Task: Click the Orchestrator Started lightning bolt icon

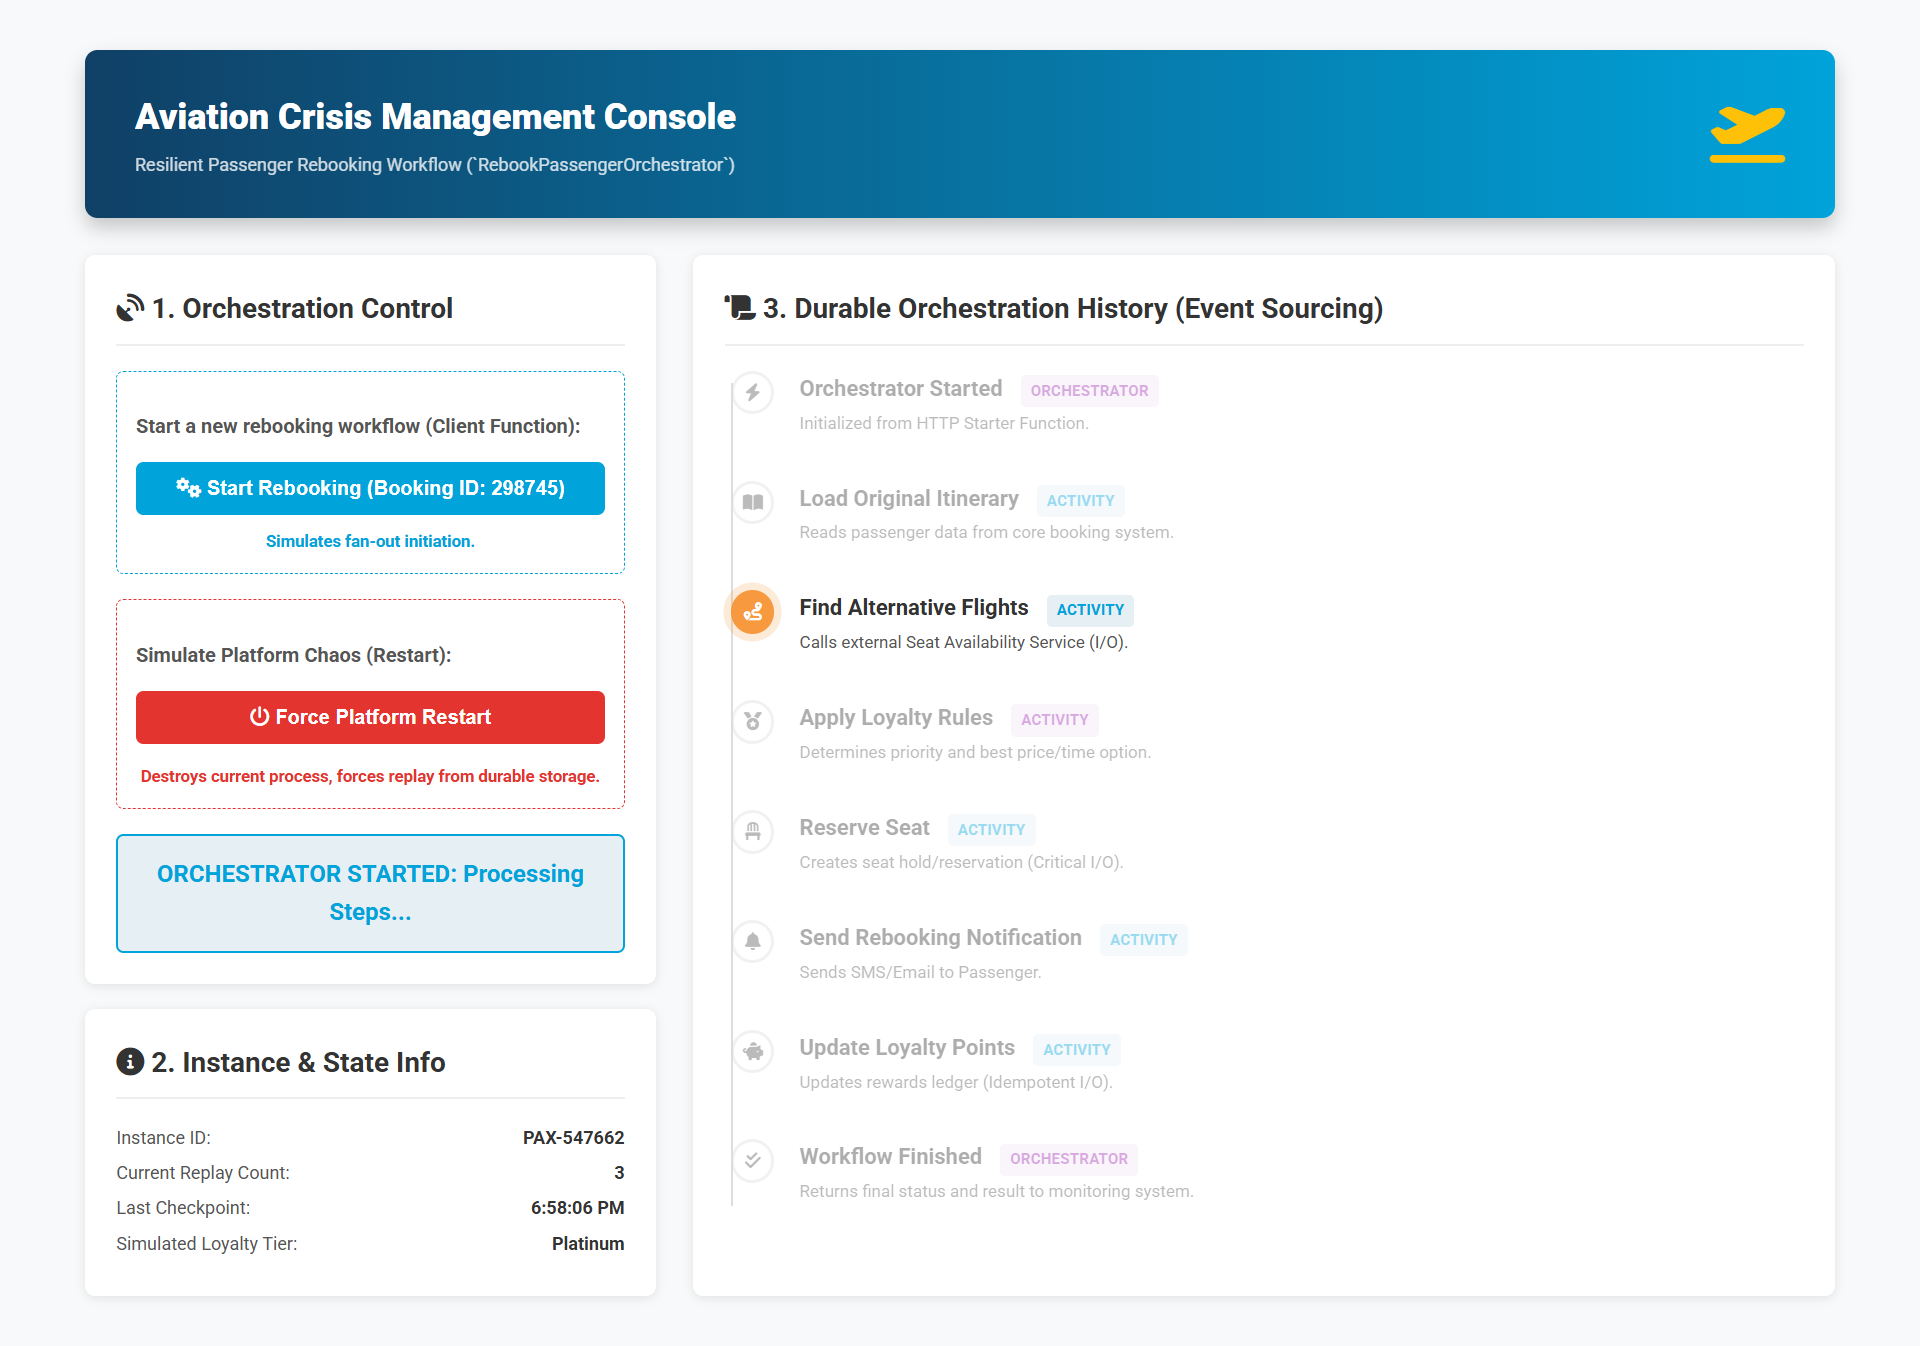Action: tap(753, 393)
